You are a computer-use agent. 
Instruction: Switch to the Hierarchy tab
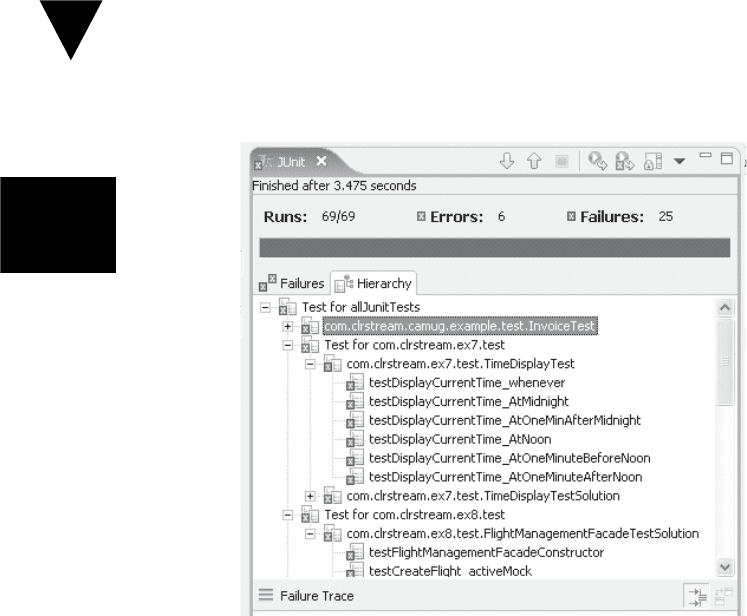pos(374,283)
